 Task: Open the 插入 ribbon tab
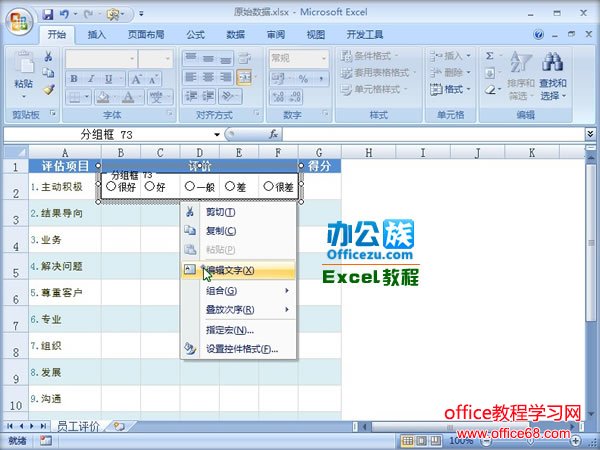[x=96, y=35]
